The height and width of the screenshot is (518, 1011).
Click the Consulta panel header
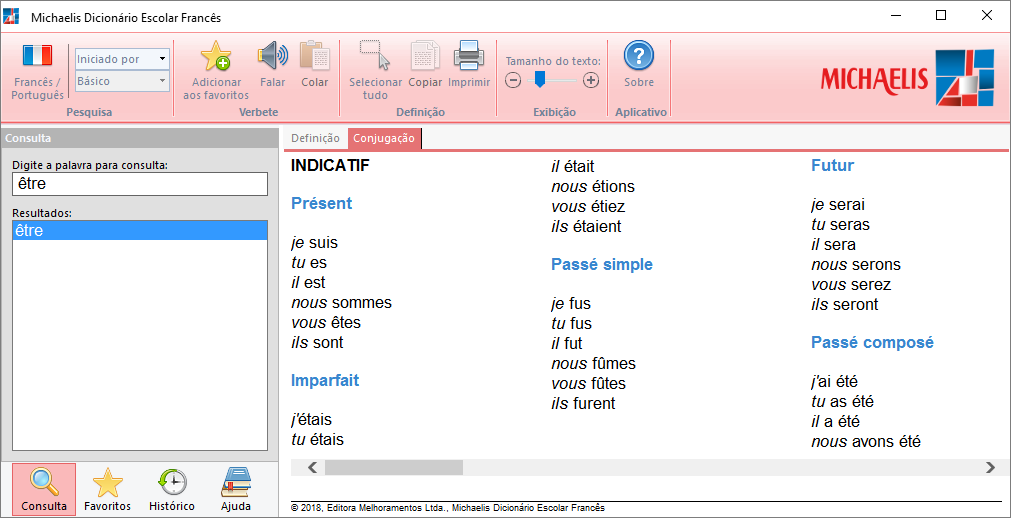(x=140, y=138)
